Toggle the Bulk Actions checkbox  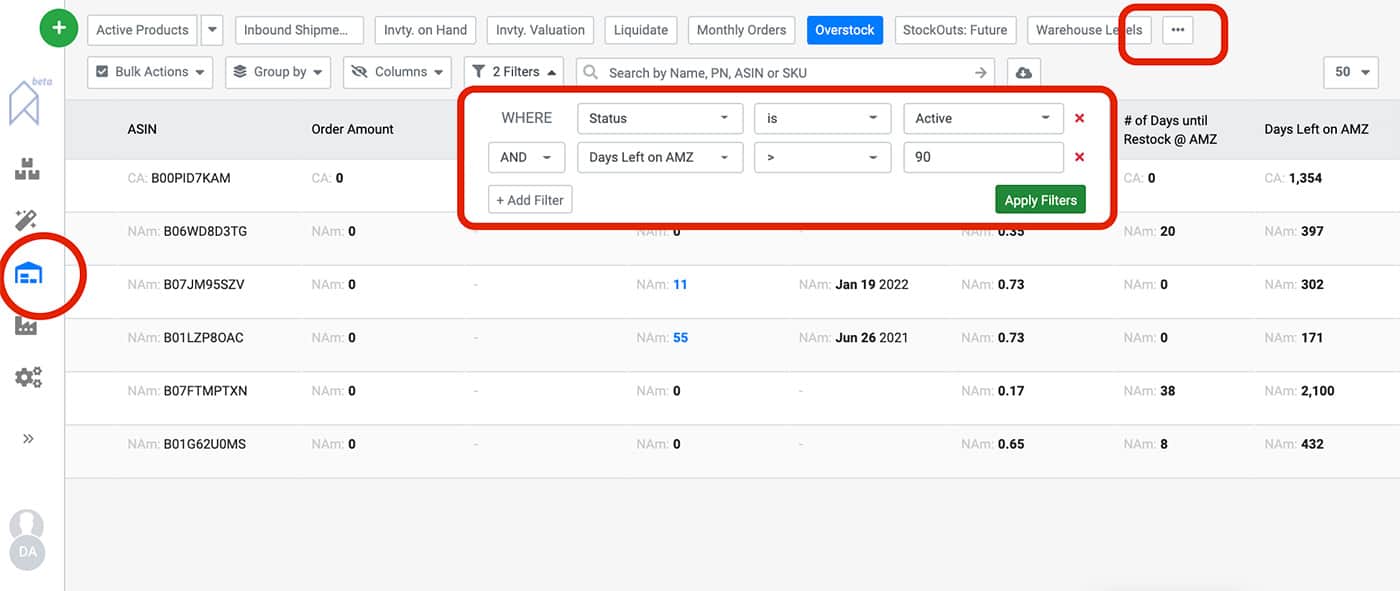102,71
